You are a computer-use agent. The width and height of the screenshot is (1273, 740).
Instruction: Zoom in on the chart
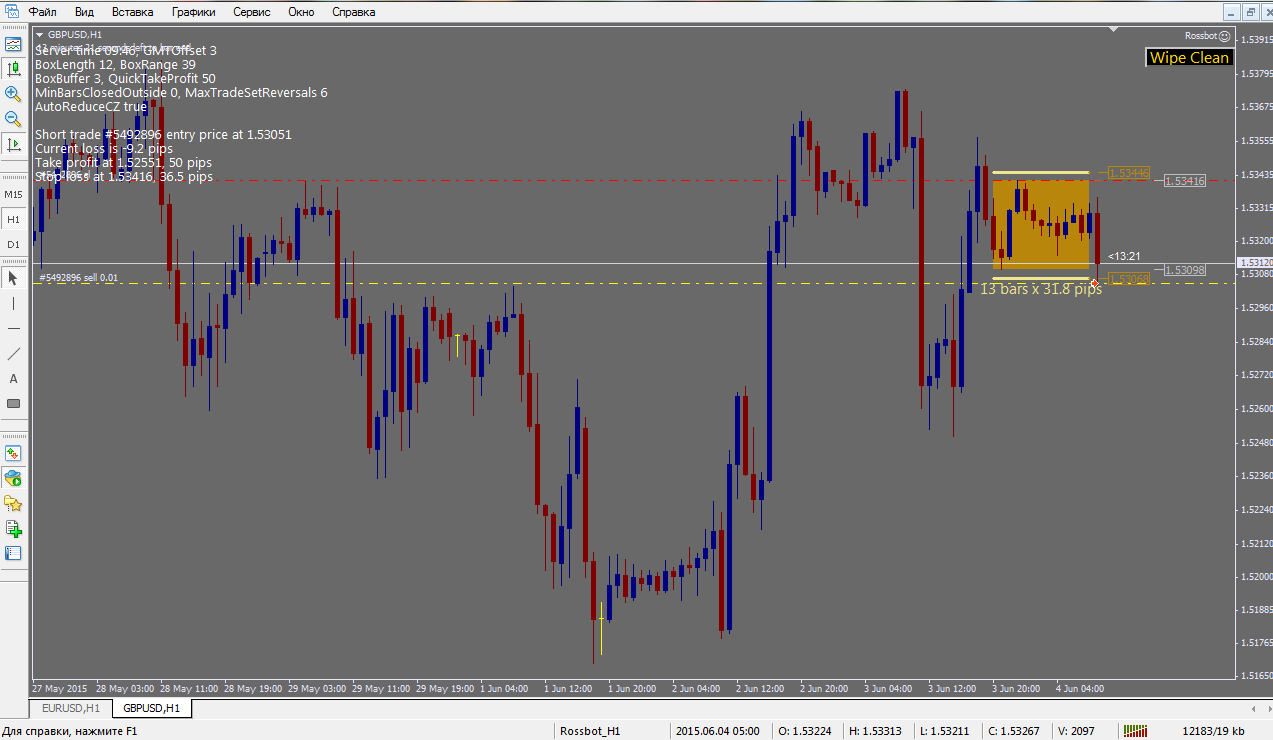[x=13, y=93]
